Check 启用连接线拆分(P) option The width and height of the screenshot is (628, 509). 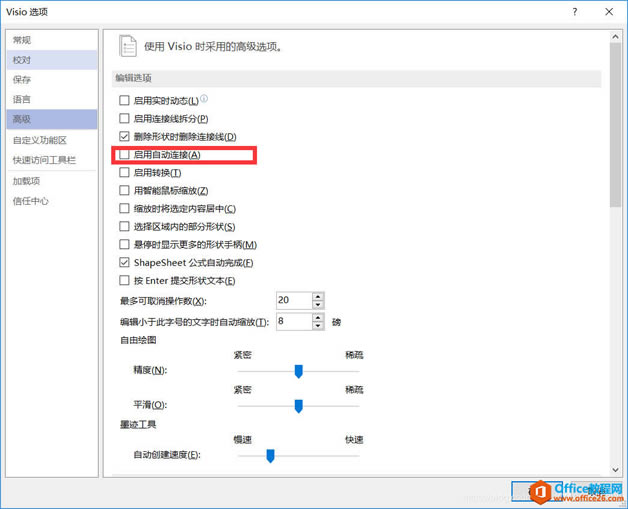(x=124, y=119)
